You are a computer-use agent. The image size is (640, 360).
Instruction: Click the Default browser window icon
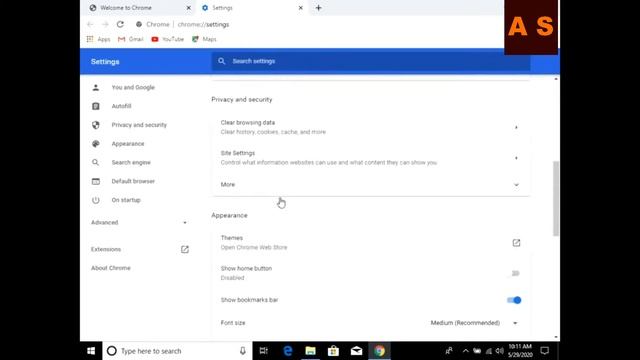point(96,181)
